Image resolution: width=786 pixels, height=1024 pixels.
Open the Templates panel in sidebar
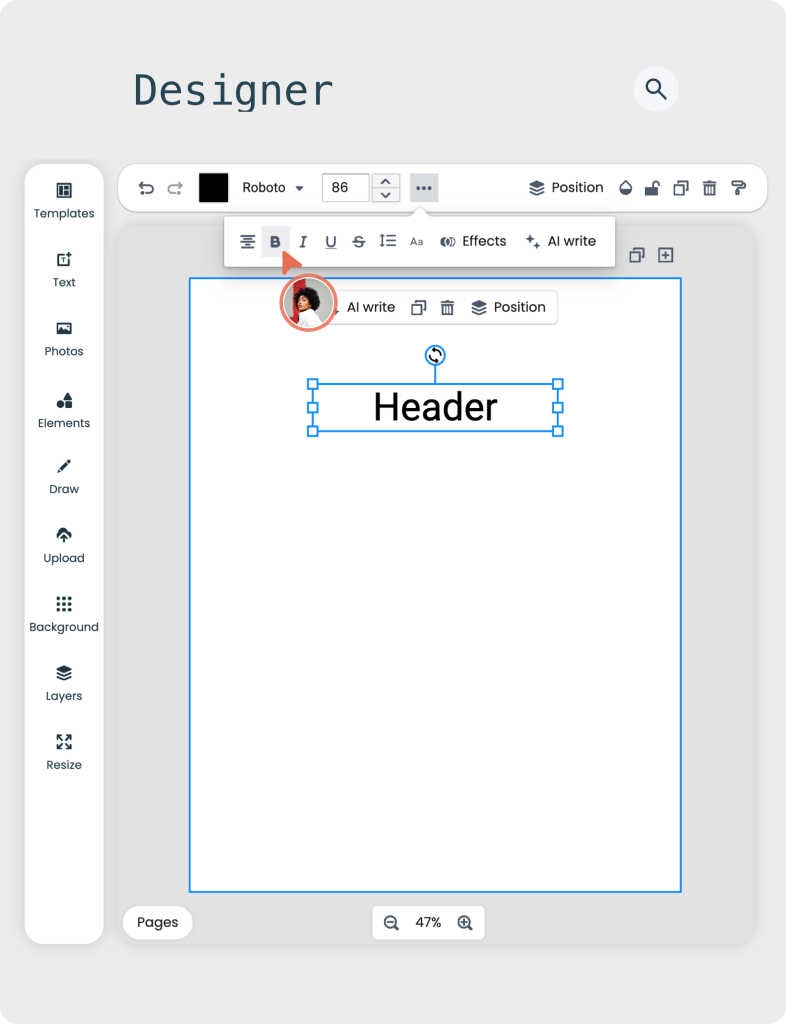64,200
